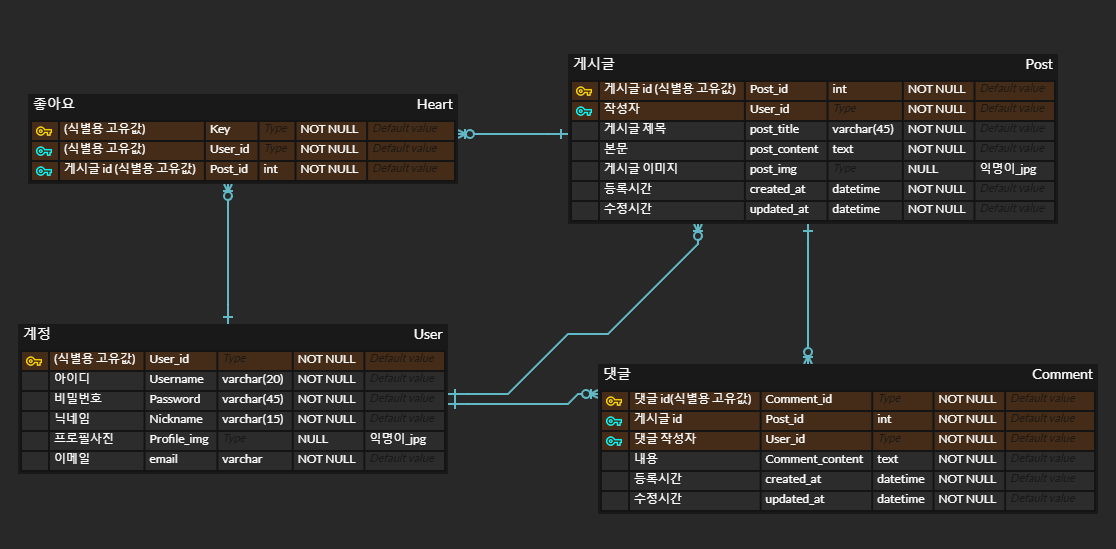Click 'updated_at' in the Post table

tap(779, 209)
